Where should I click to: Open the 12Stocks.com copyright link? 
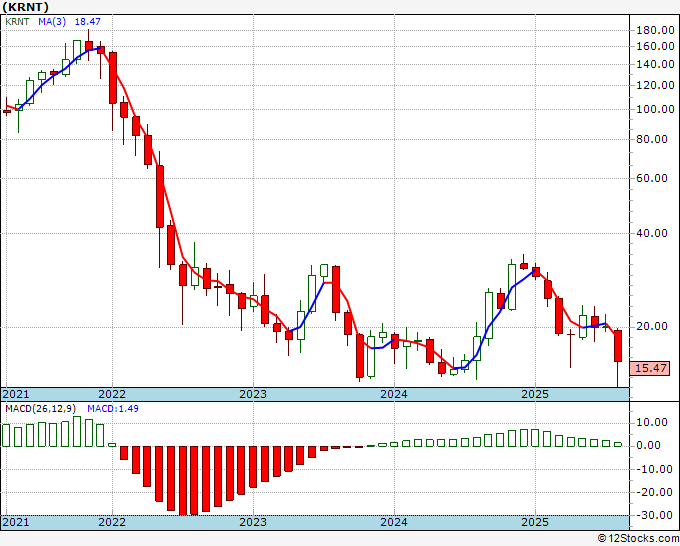[x=638, y=539]
